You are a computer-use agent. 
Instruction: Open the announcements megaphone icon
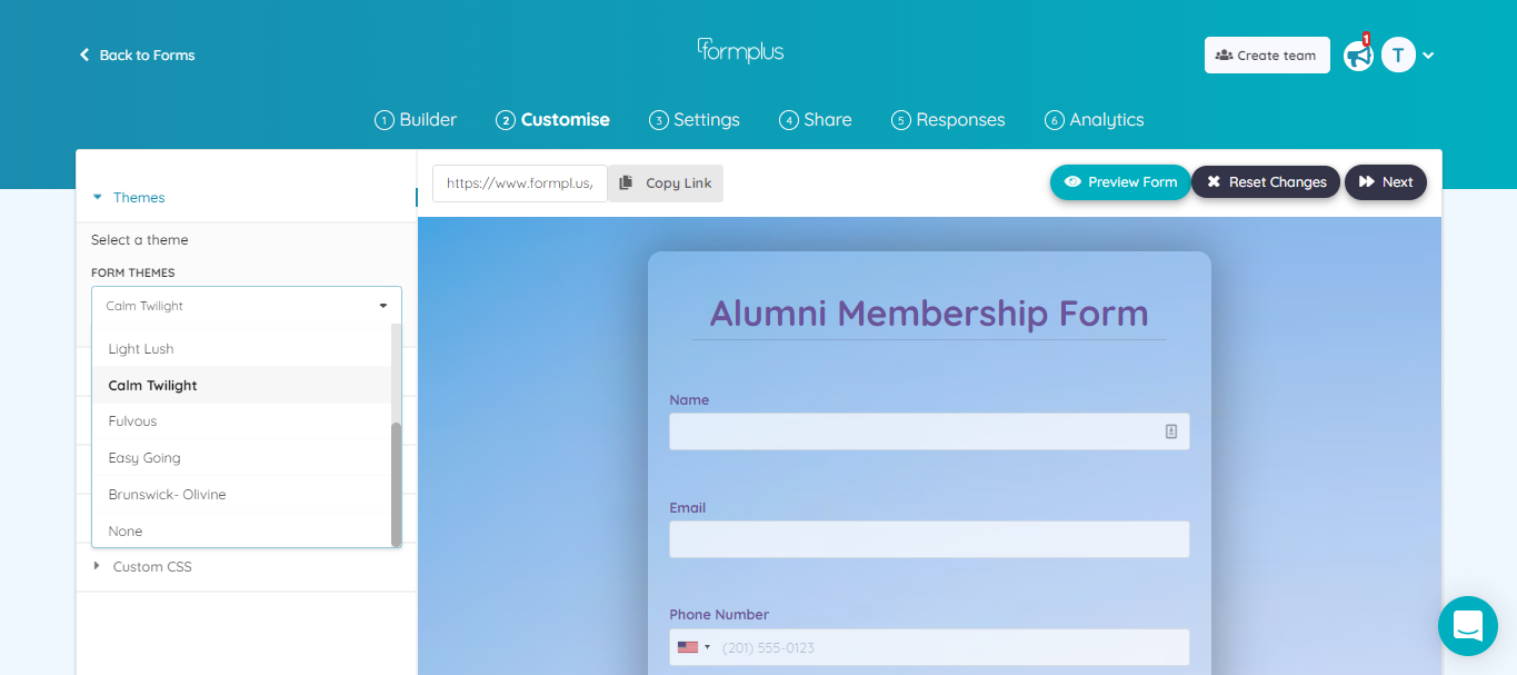click(x=1357, y=55)
